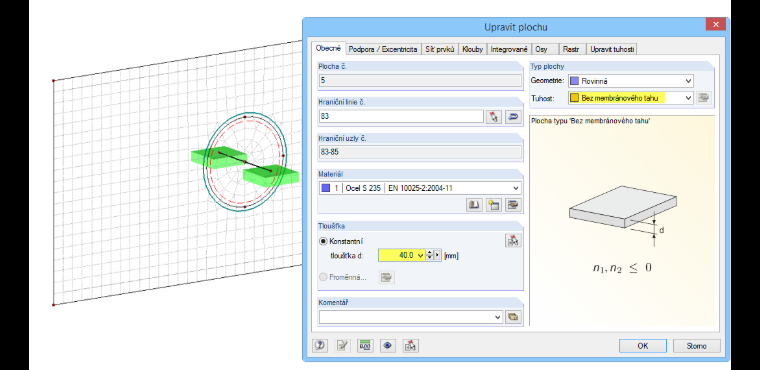Image resolution: width=760 pixels, height=370 pixels.
Task: Click the blue Geometrie color swatch
Action: click(574, 81)
